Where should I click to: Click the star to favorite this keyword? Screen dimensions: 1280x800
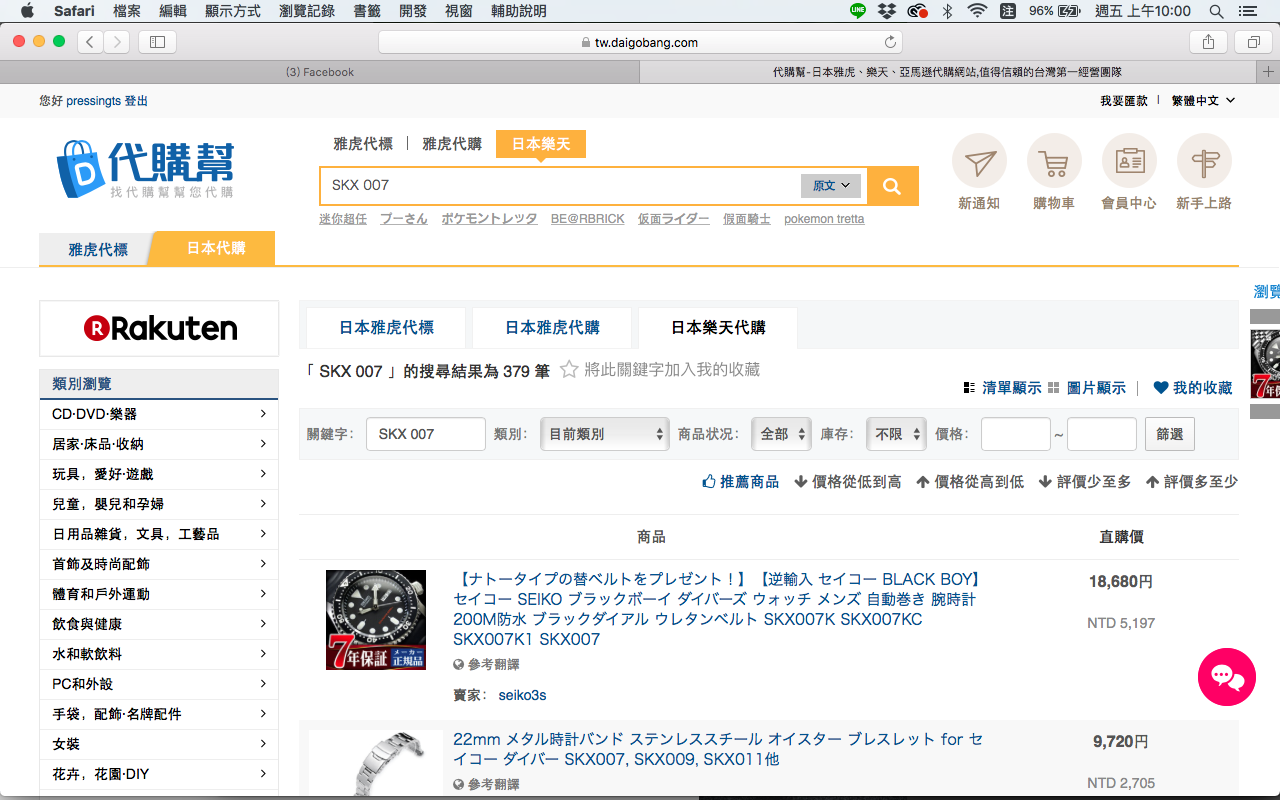click(569, 370)
